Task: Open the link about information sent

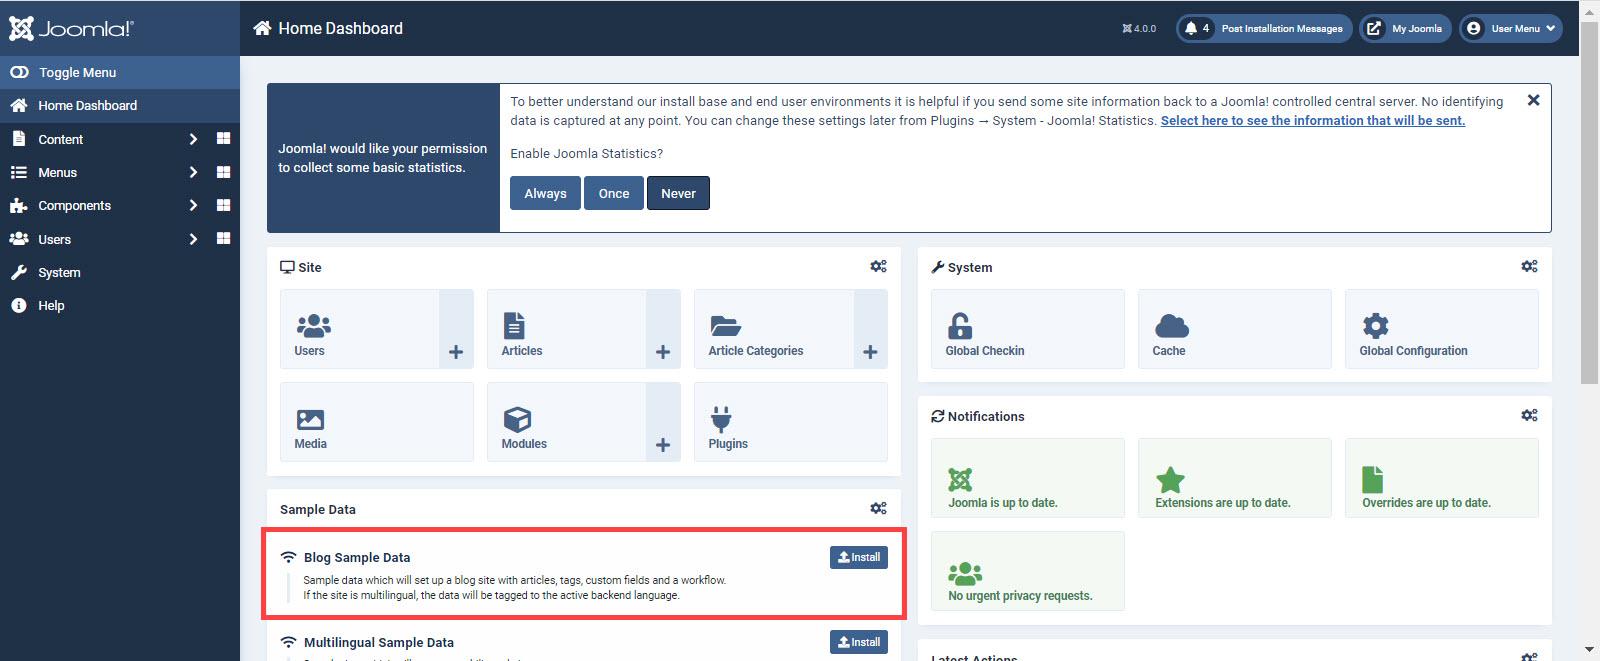Action: point(1312,120)
